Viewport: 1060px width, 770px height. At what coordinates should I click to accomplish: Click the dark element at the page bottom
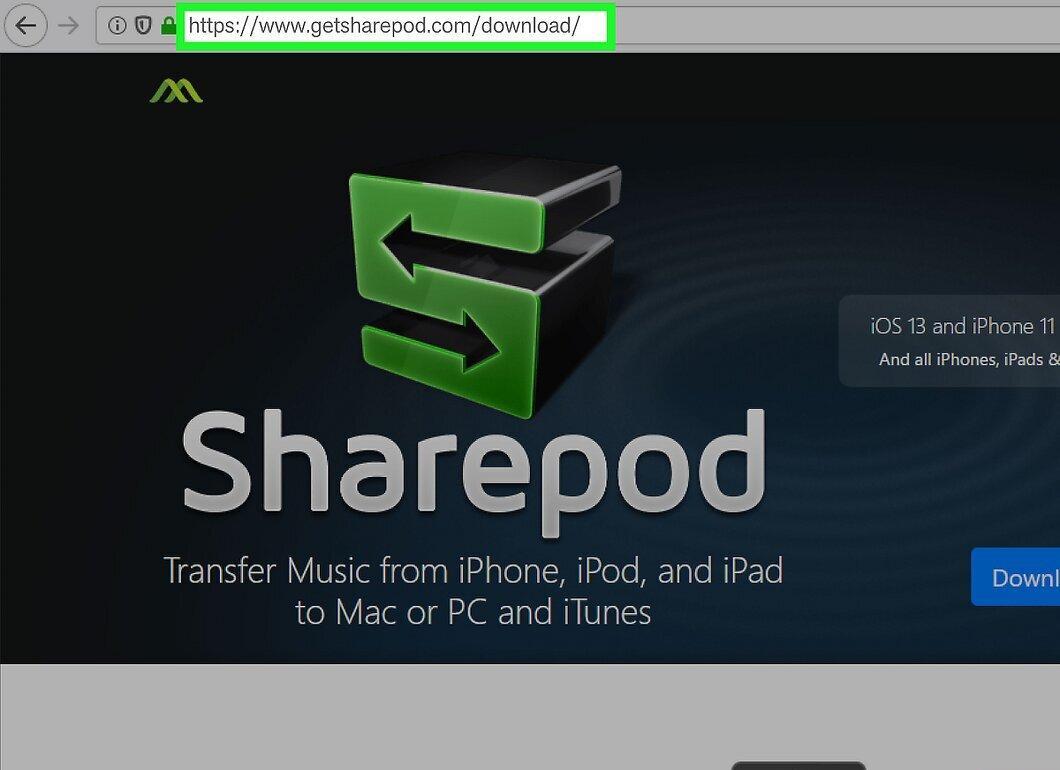[x=798, y=765]
